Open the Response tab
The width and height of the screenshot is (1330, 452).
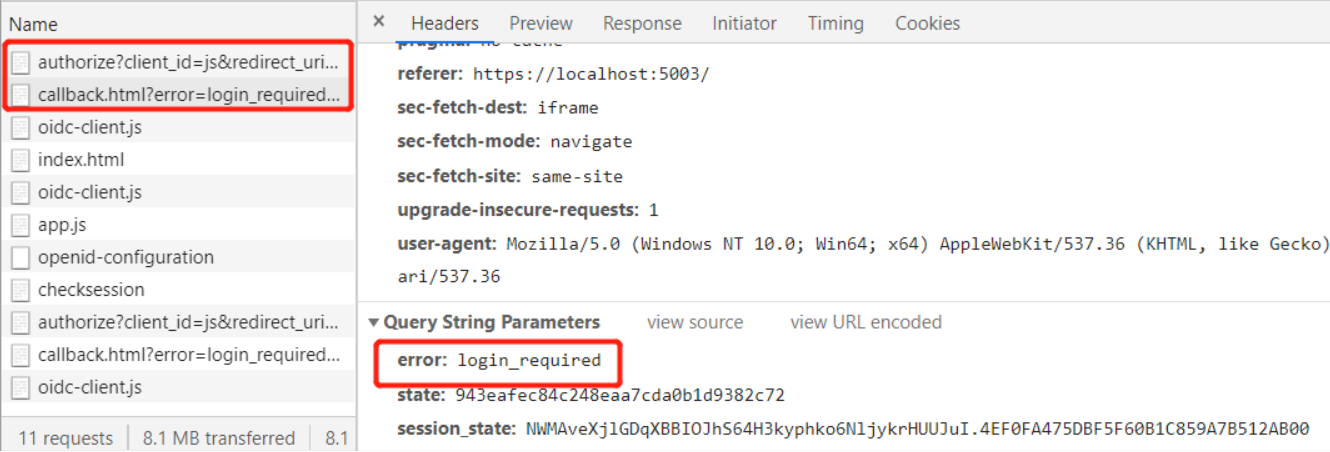click(x=642, y=23)
